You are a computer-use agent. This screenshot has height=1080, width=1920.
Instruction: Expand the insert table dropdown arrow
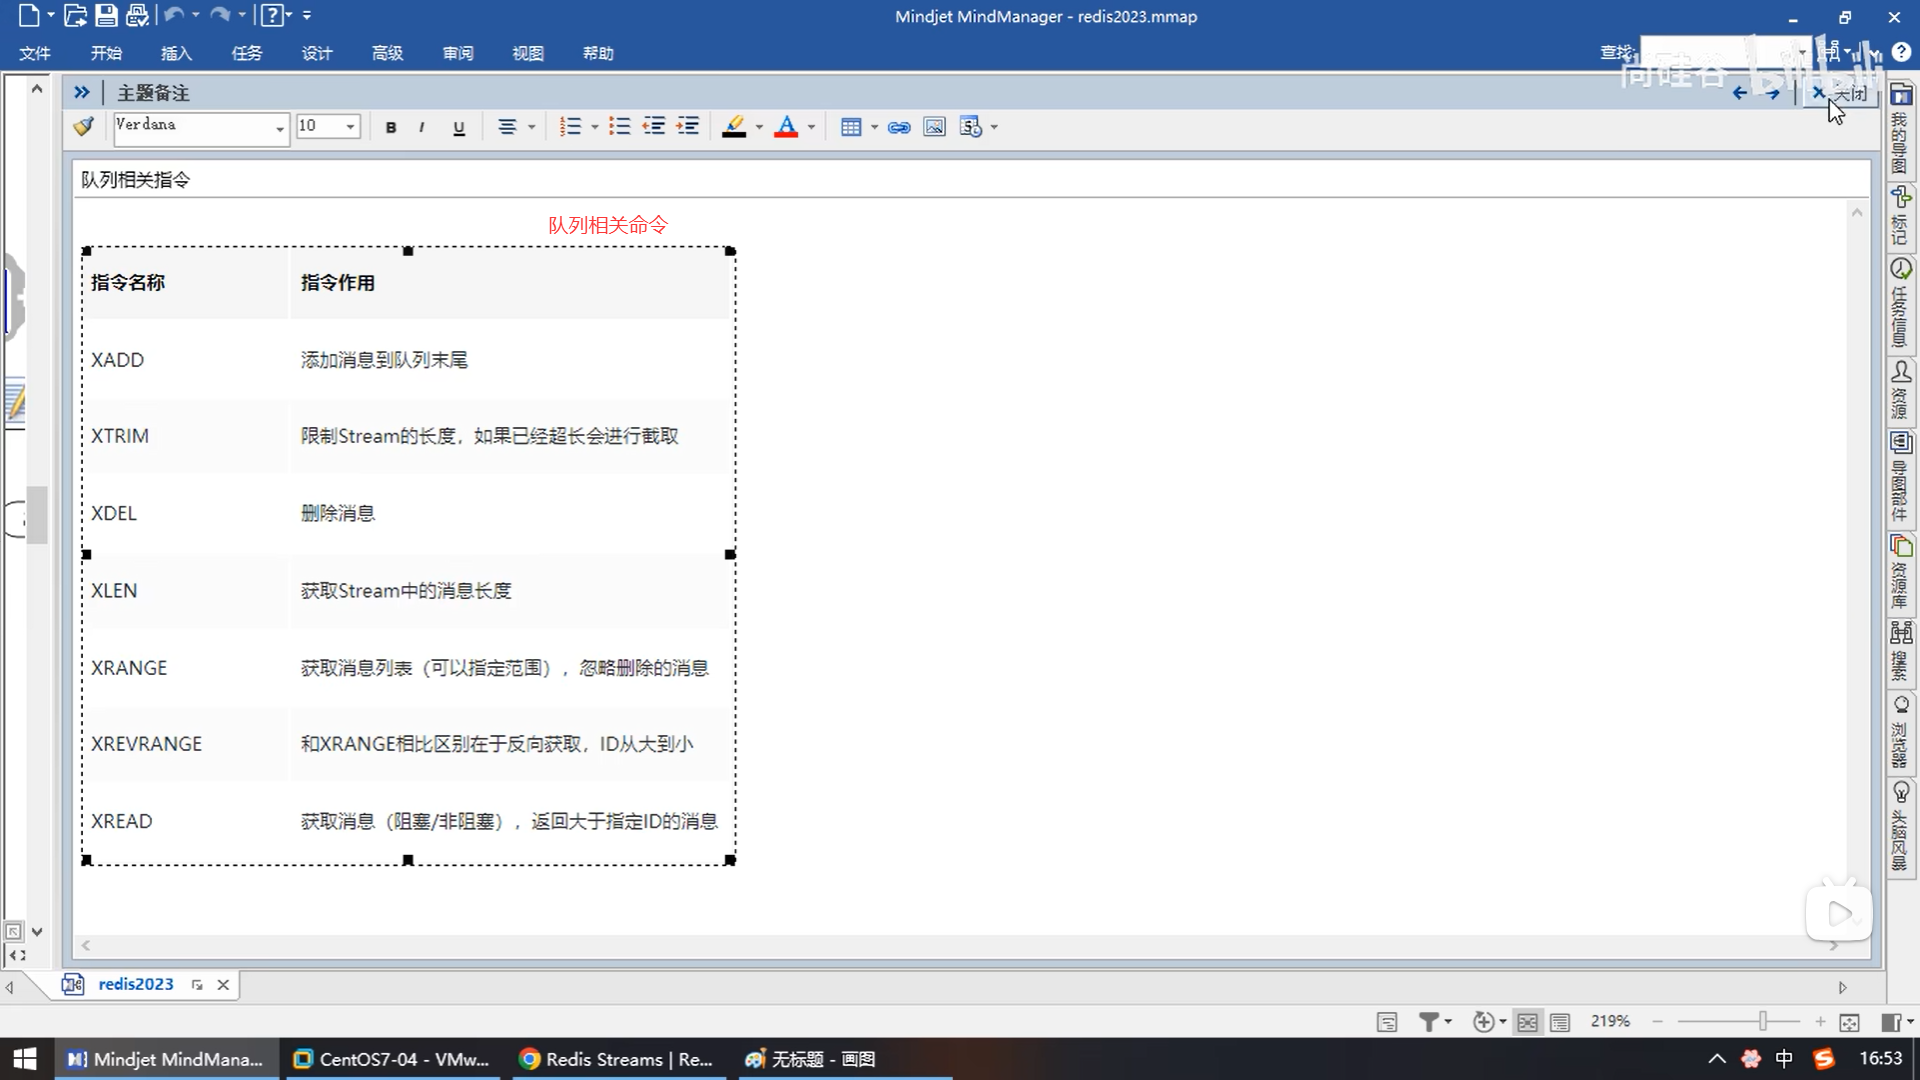coord(874,127)
